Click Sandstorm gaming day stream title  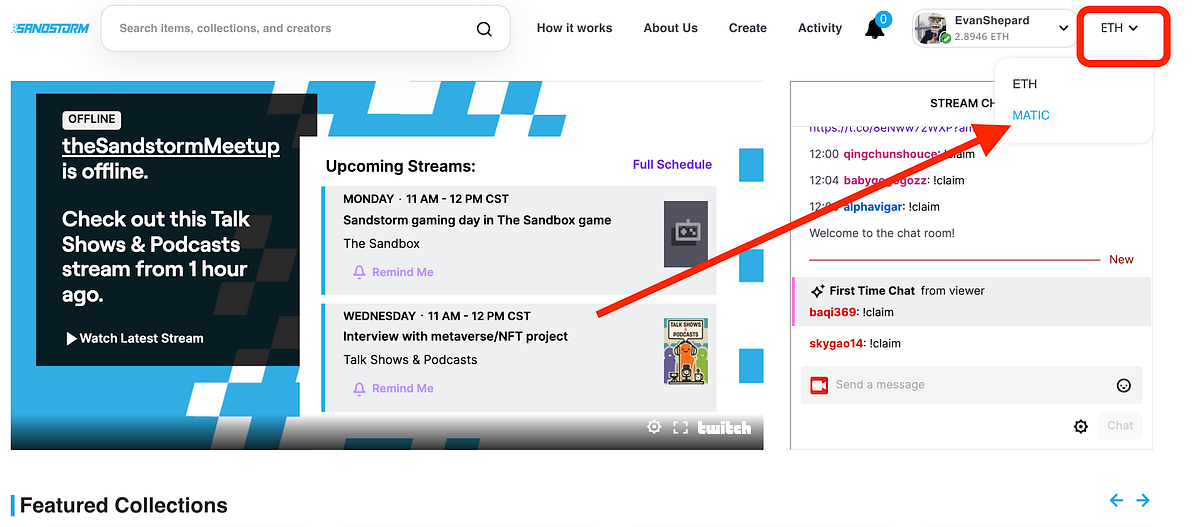tap(477, 220)
